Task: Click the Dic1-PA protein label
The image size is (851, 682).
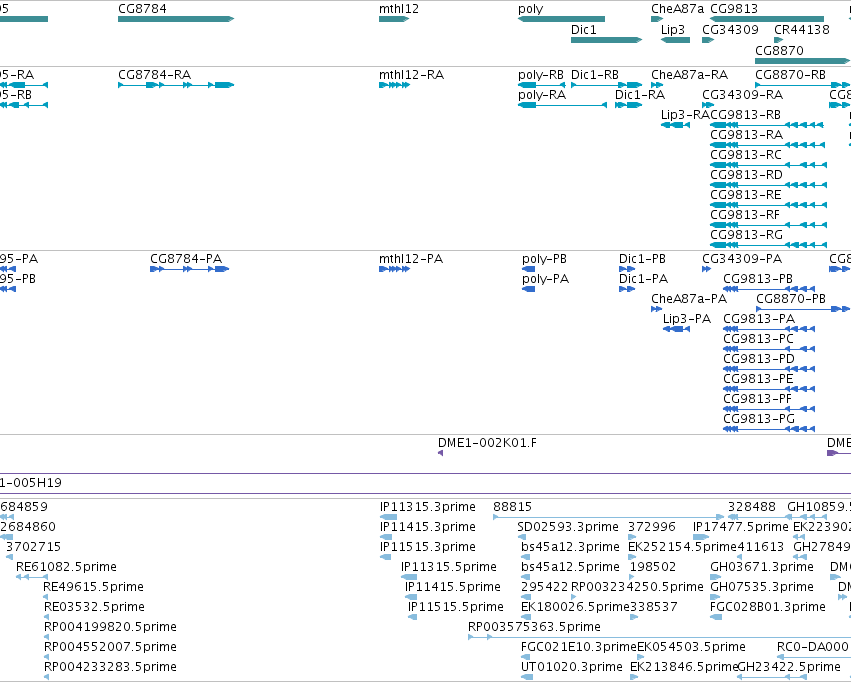Action: tap(643, 279)
